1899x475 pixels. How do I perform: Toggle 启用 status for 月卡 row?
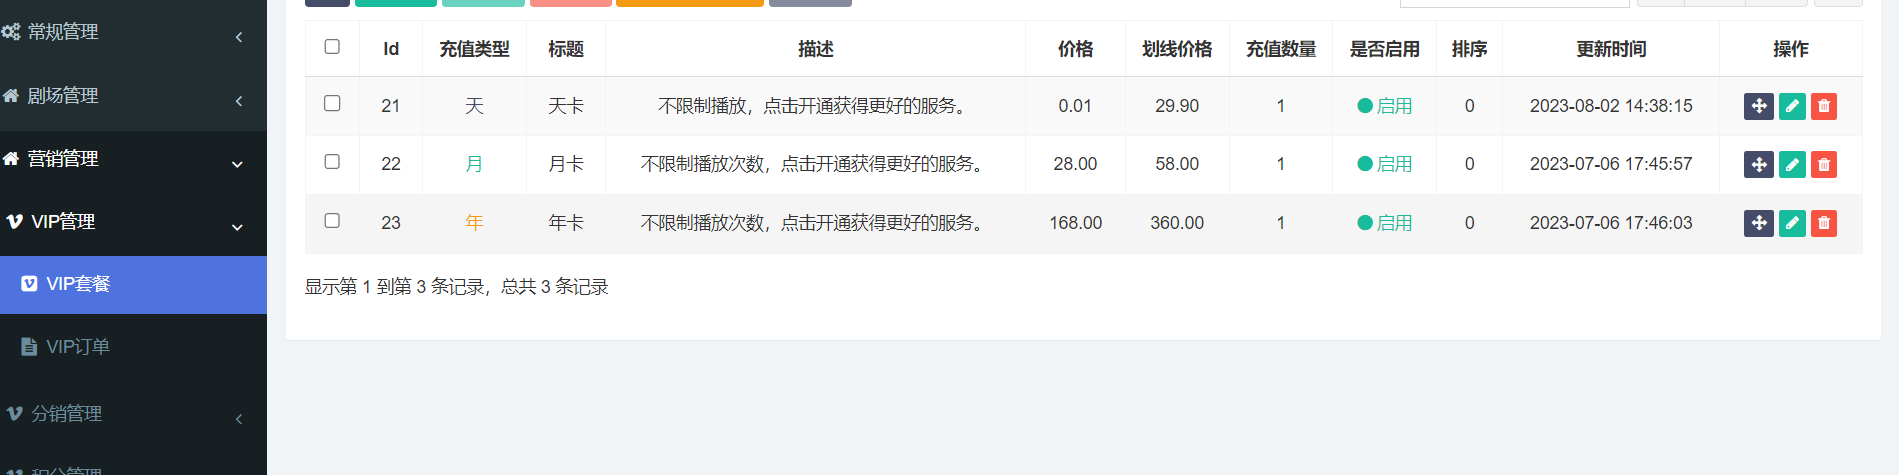pos(1384,164)
